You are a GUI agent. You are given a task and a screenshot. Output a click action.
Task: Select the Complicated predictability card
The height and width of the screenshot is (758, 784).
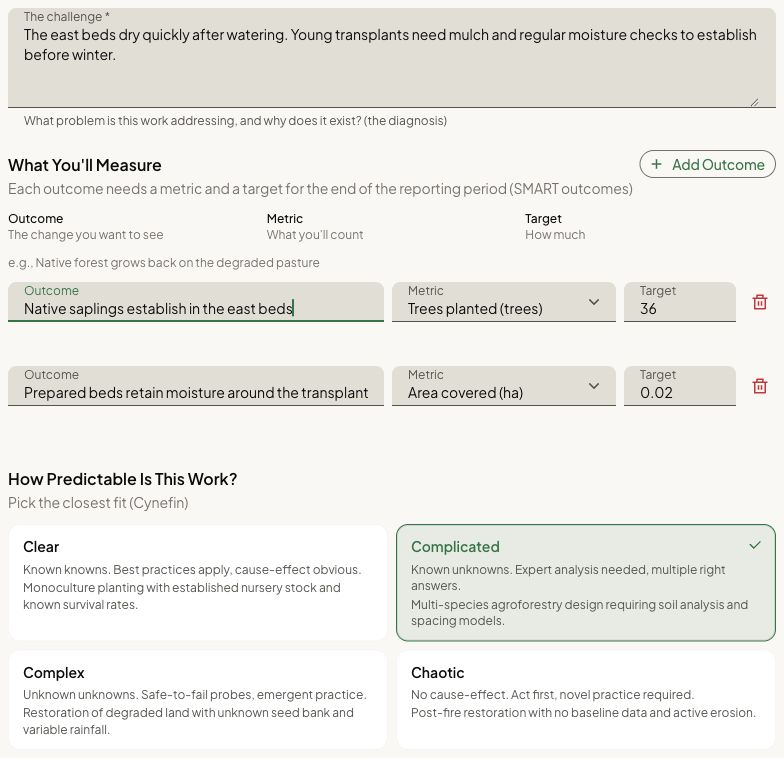[586, 582]
